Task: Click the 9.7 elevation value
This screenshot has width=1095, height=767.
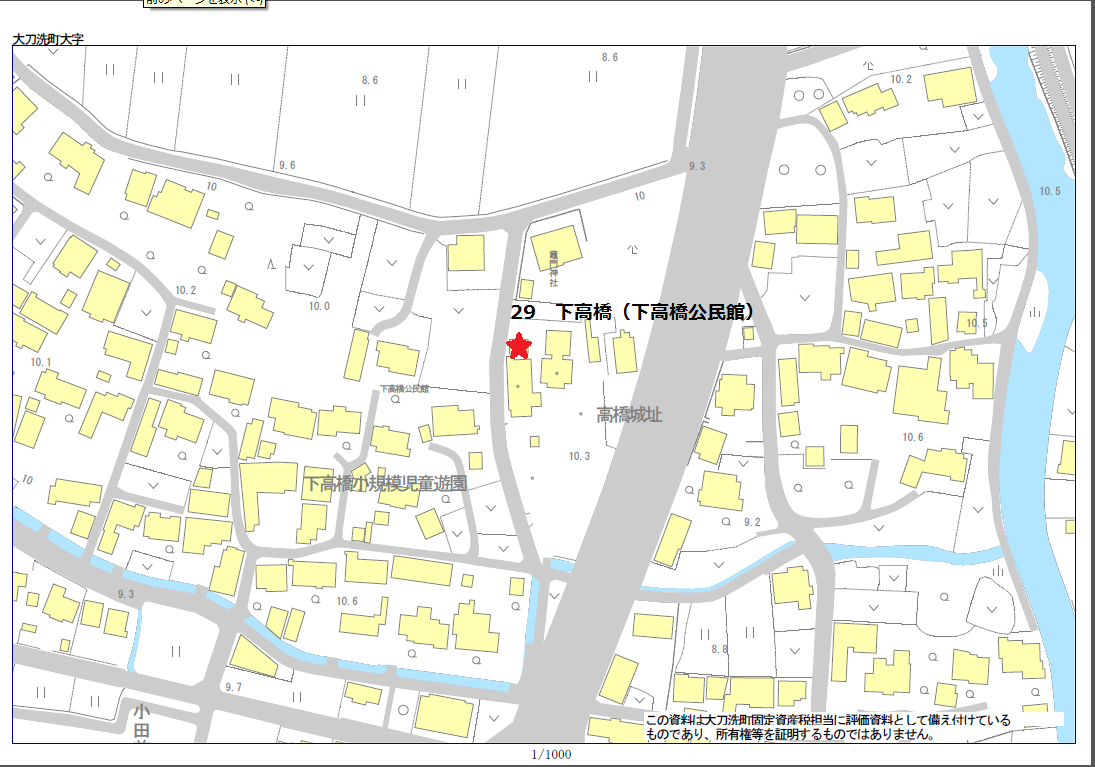Action: coord(234,687)
